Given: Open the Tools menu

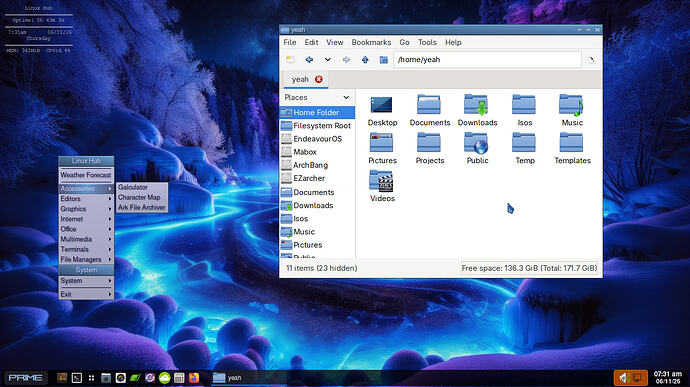Looking at the screenshot, I should (427, 42).
